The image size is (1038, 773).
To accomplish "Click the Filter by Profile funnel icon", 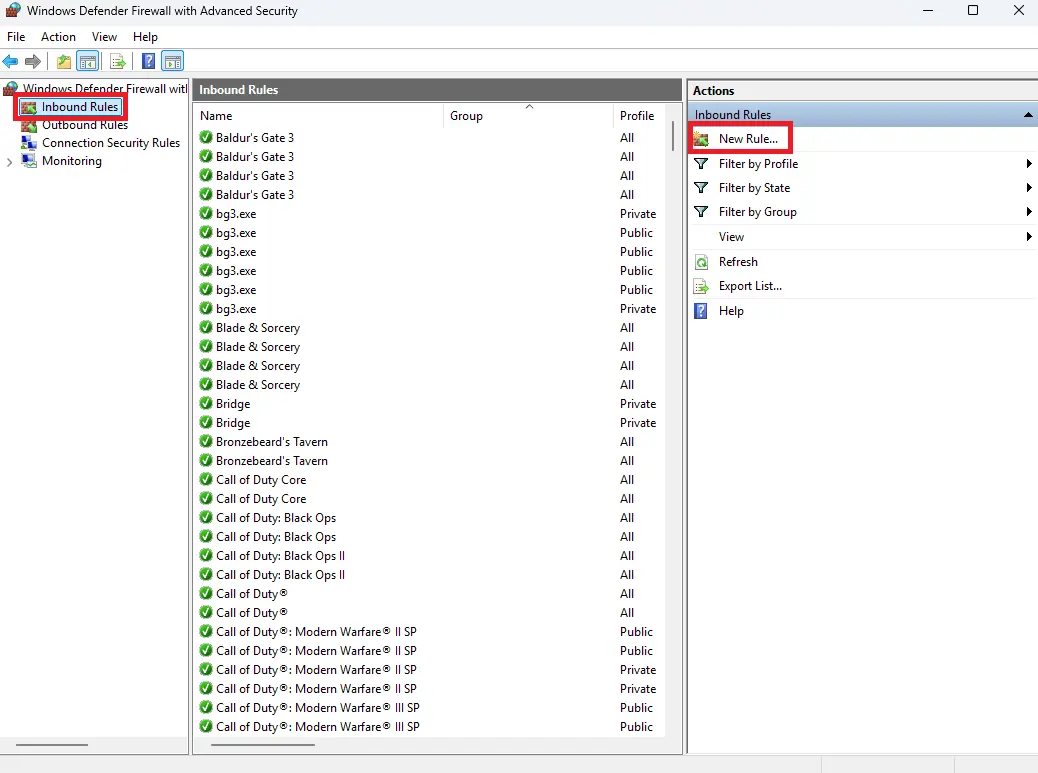I will click(x=702, y=164).
